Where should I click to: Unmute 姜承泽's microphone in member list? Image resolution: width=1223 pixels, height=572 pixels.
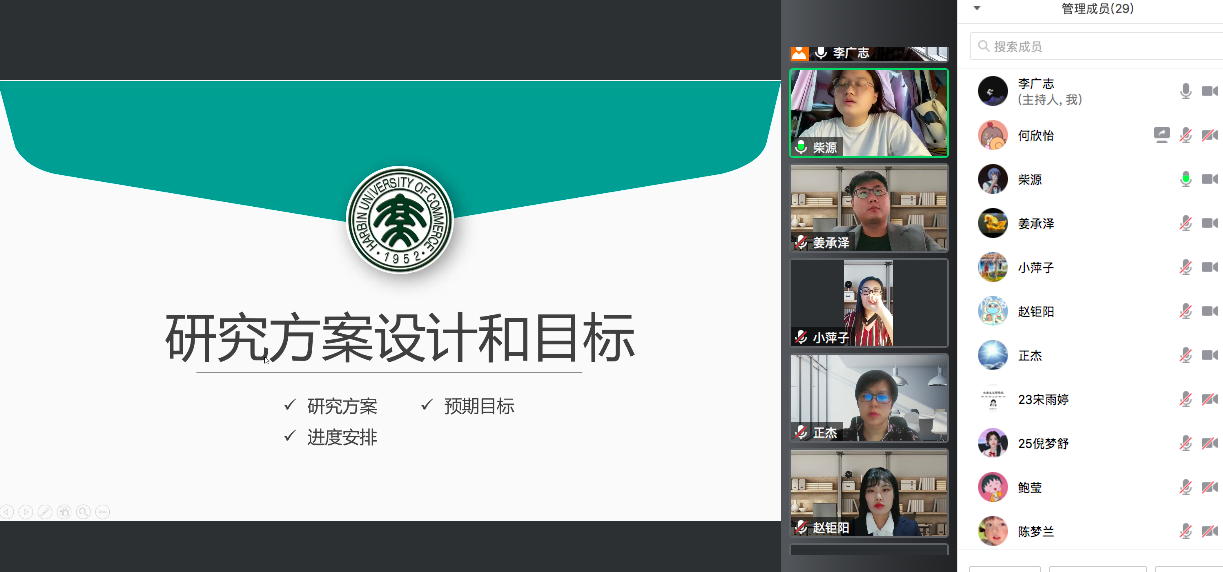[1185, 223]
